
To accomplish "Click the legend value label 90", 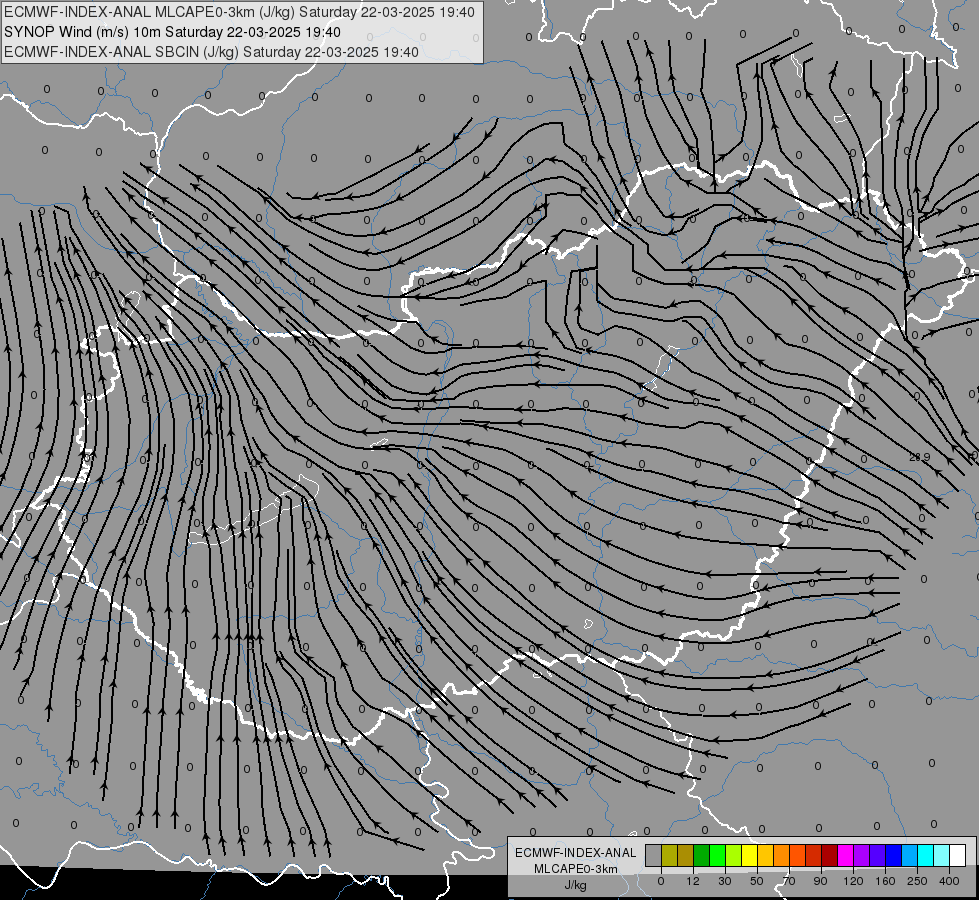I will [x=820, y=881].
